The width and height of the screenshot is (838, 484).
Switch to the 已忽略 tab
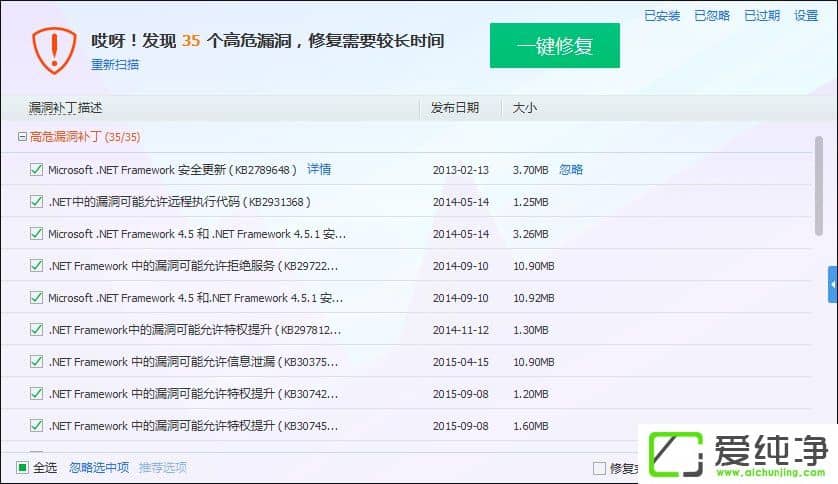click(712, 16)
